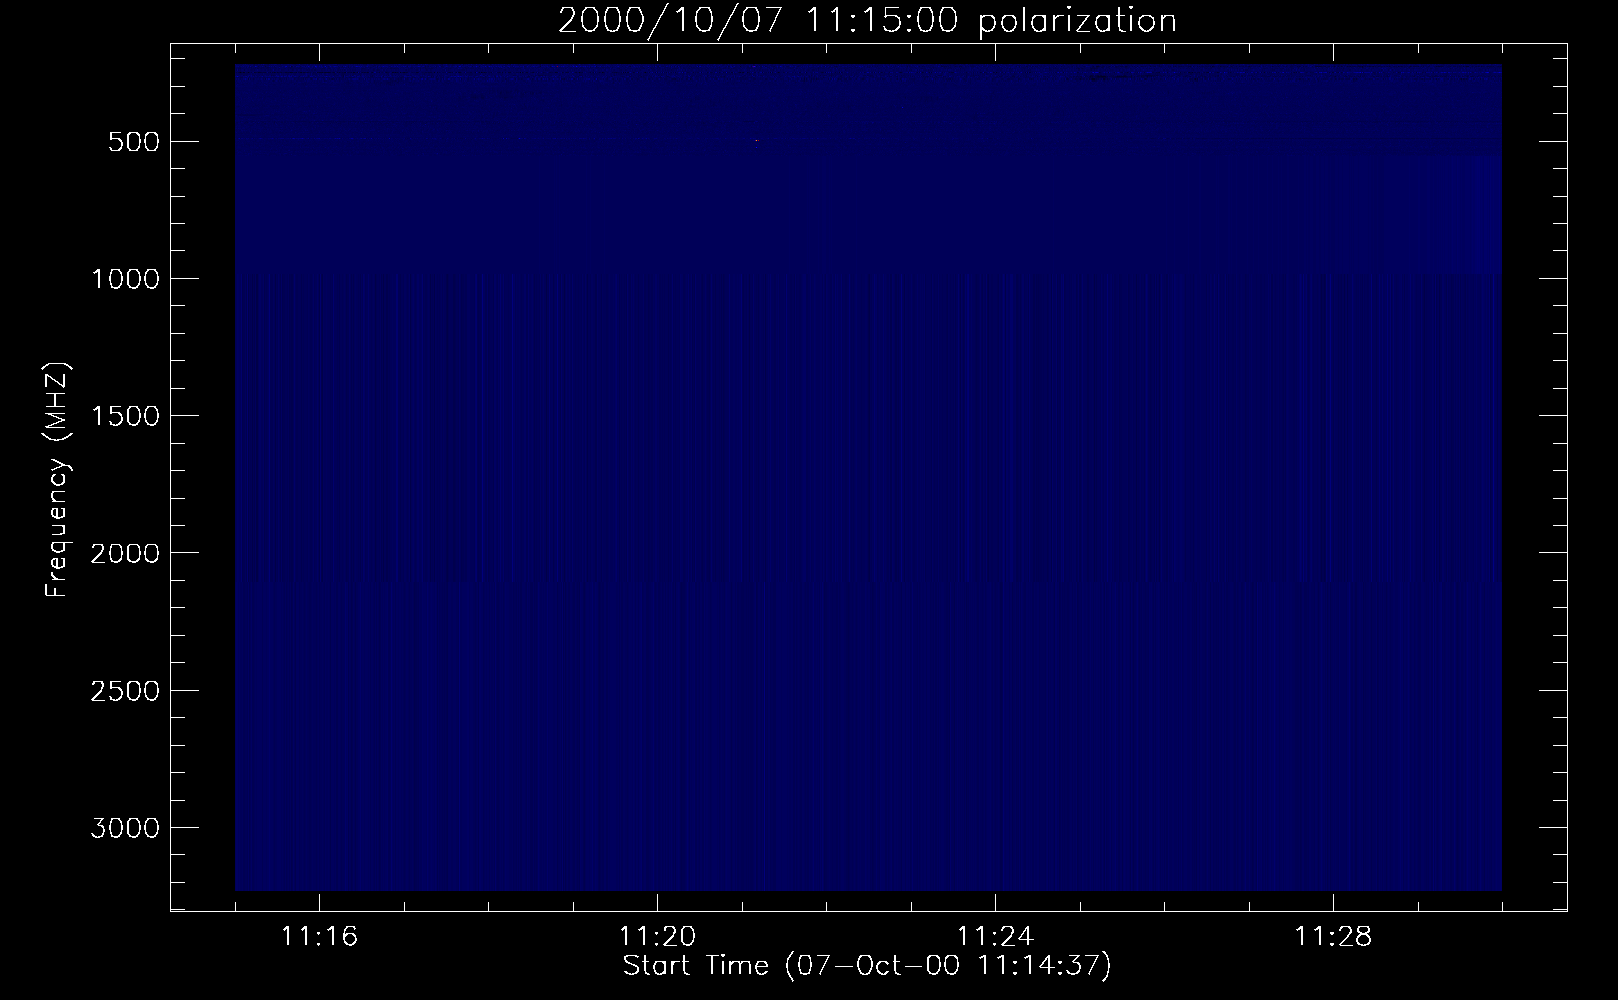Click the "Start Time (07-Oct-00 11:14:37)" label
Screen dimensions: 1618x1000
point(867,966)
